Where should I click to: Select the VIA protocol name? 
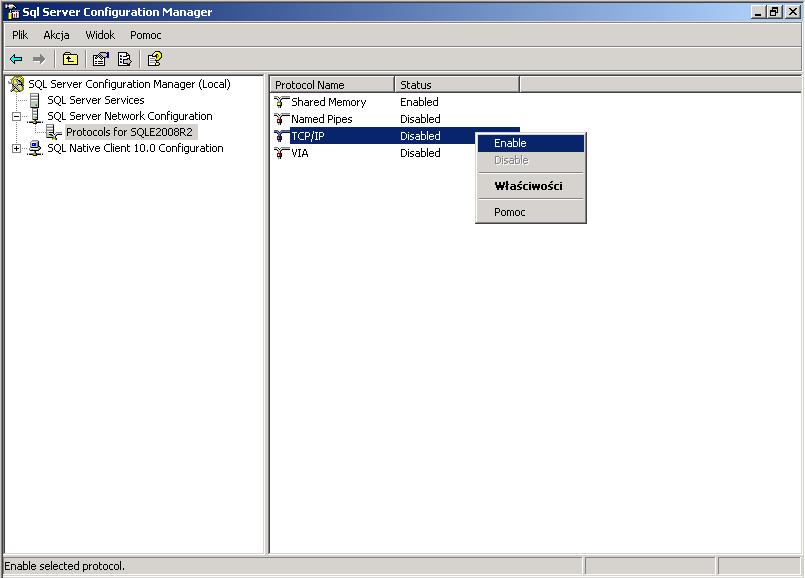(x=300, y=153)
